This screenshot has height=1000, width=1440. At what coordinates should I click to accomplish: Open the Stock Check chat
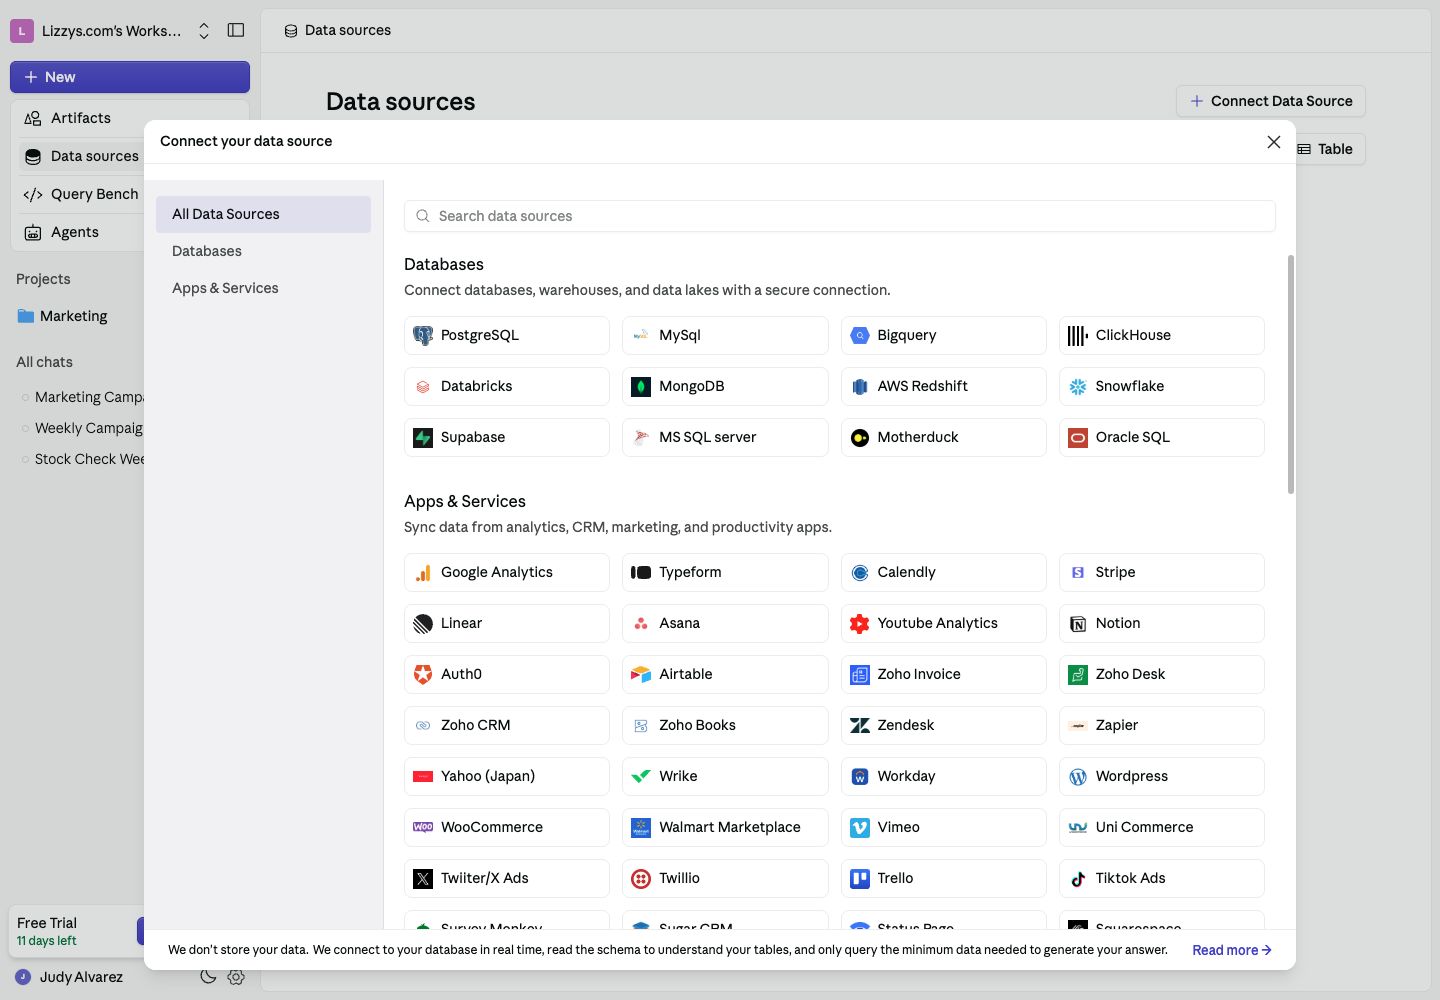88,459
